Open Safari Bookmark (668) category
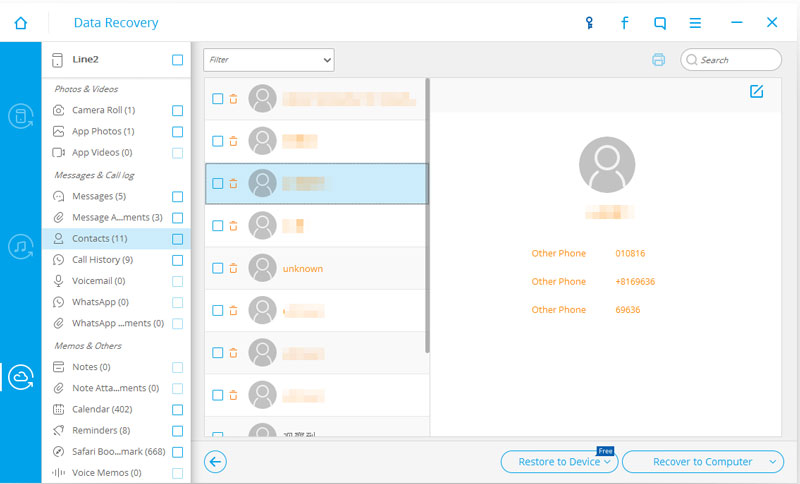 119,452
